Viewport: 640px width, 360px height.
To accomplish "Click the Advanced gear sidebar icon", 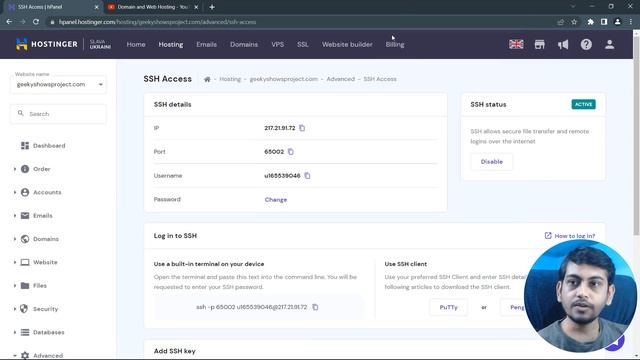I will [x=25, y=356].
